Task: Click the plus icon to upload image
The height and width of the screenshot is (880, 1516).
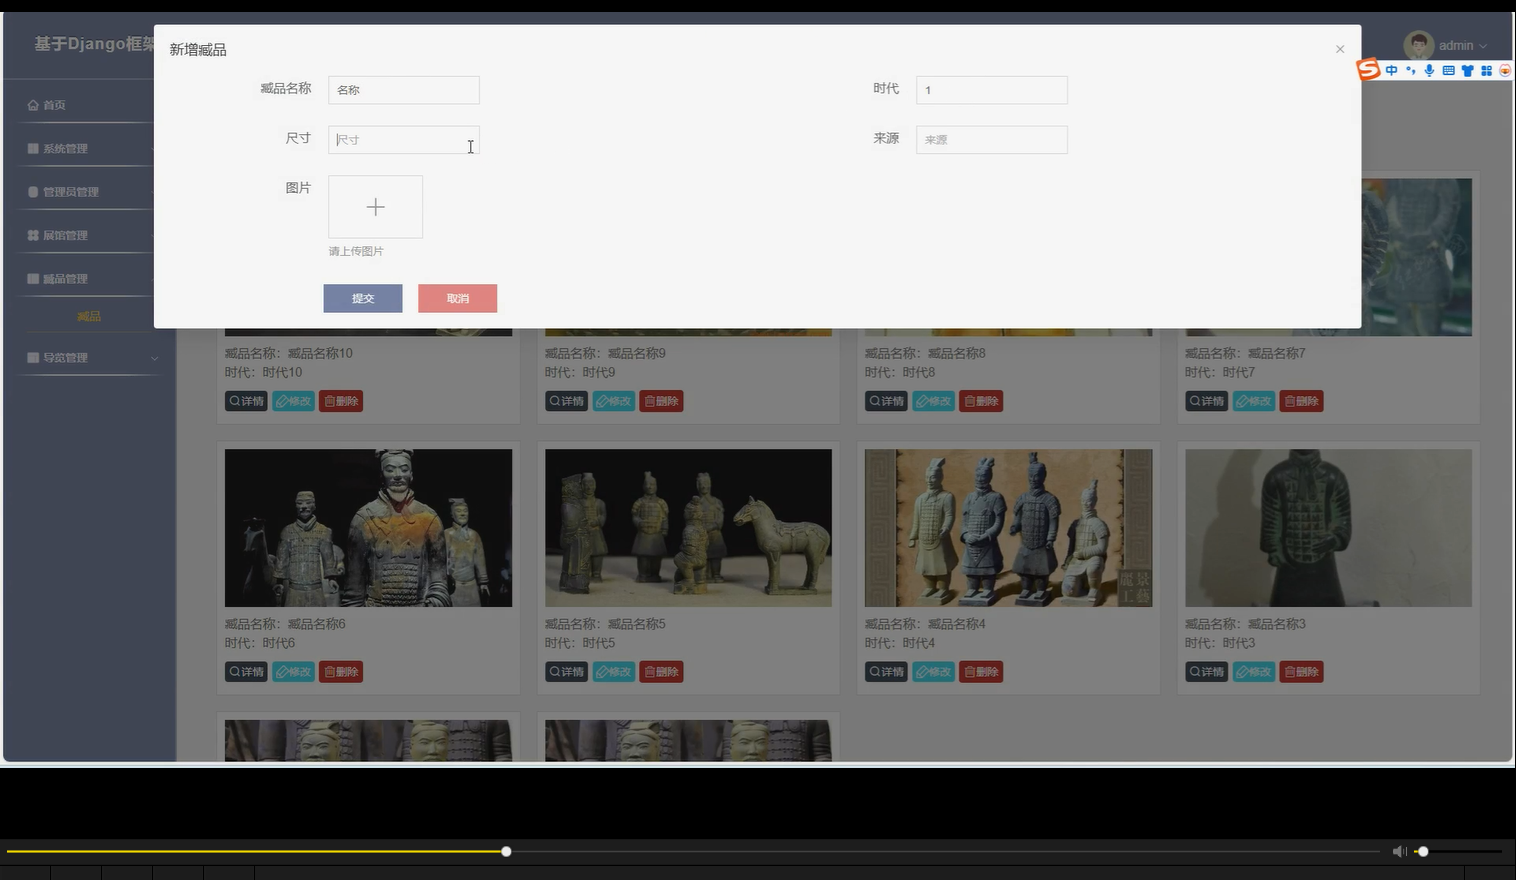Action: point(375,207)
